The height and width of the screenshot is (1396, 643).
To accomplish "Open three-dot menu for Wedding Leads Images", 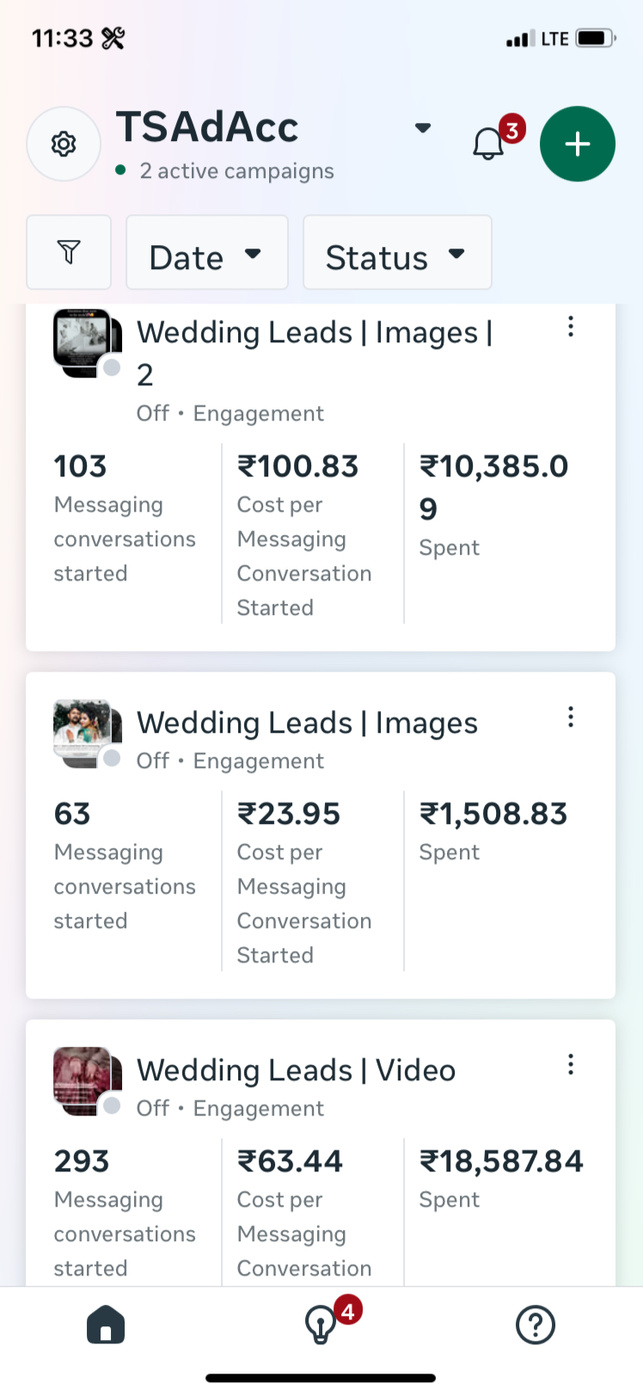I will click(570, 716).
